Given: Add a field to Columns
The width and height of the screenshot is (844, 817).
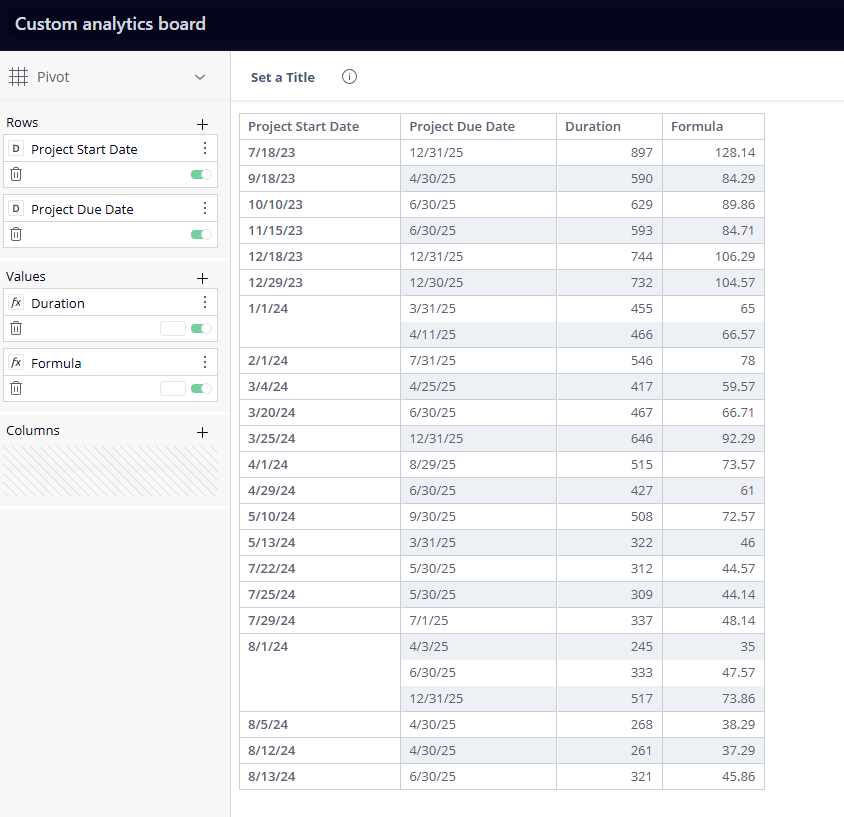Looking at the screenshot, I should 202,432.
